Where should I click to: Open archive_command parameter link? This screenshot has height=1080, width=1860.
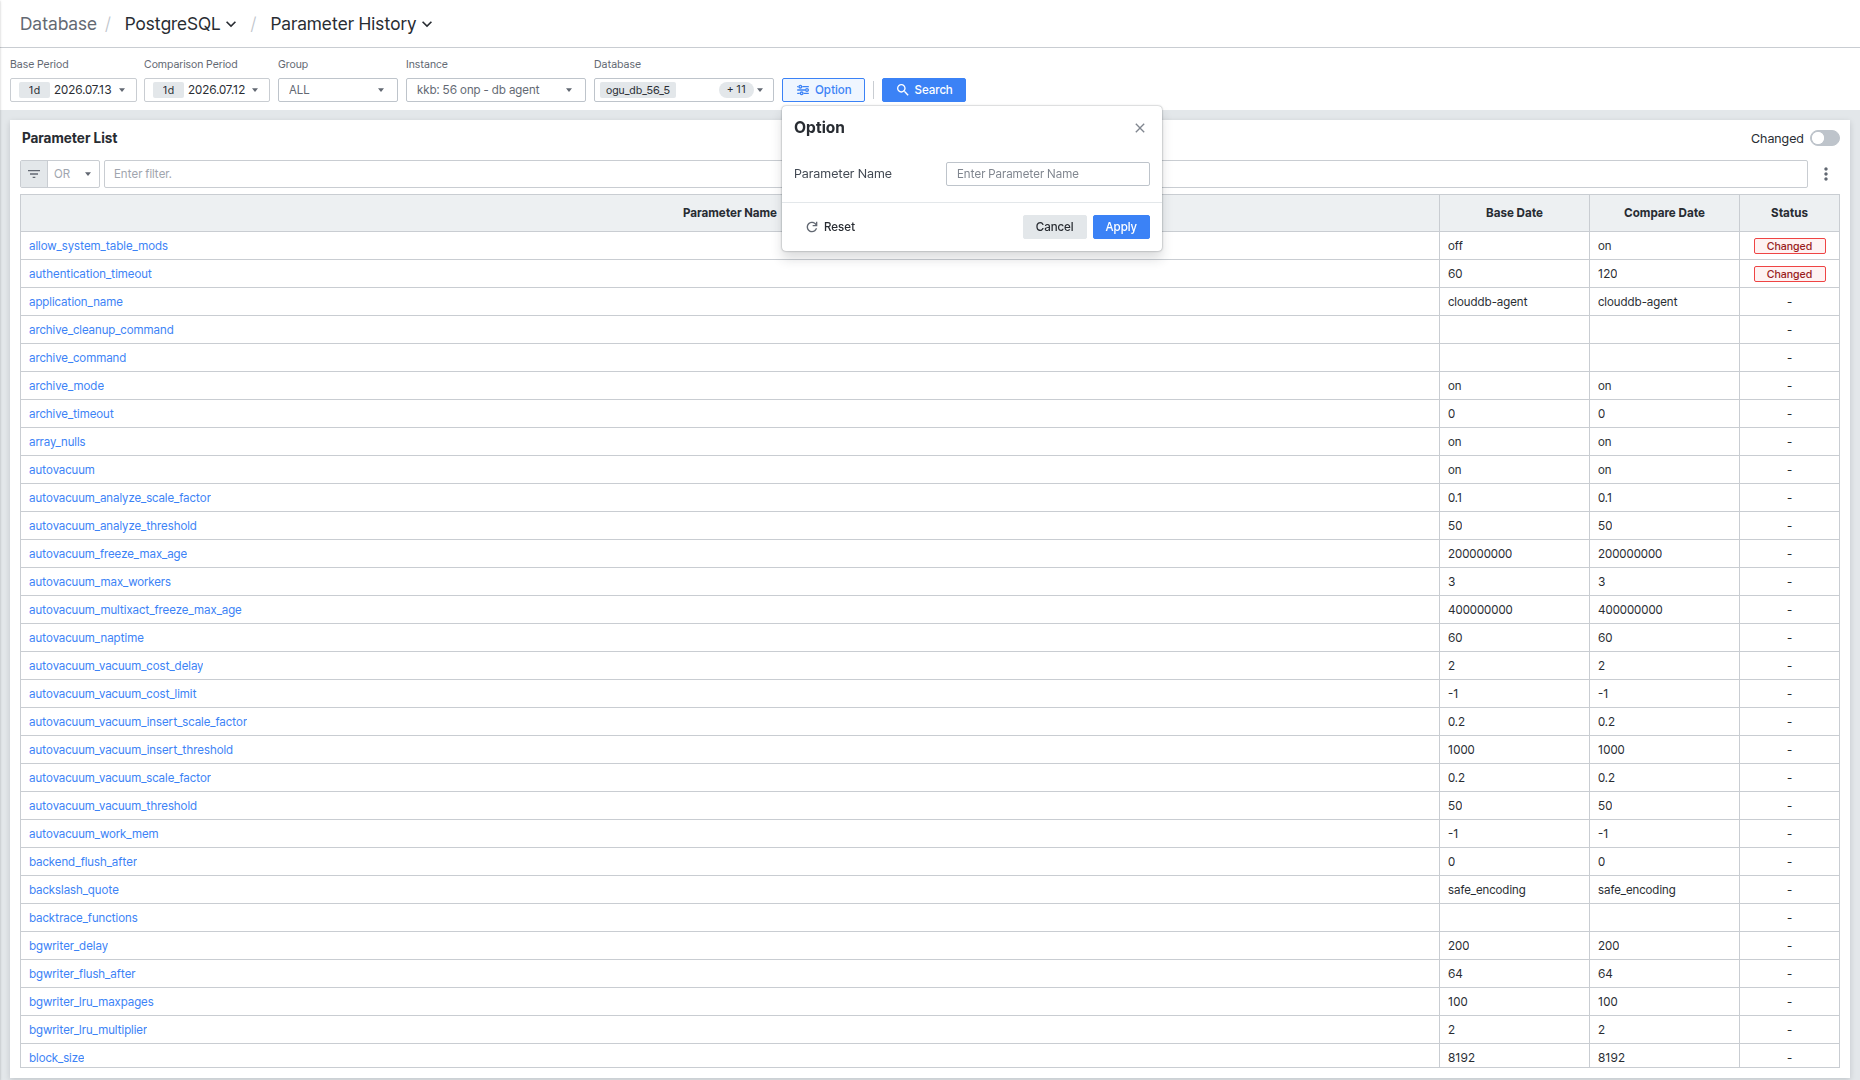[77, 358]
